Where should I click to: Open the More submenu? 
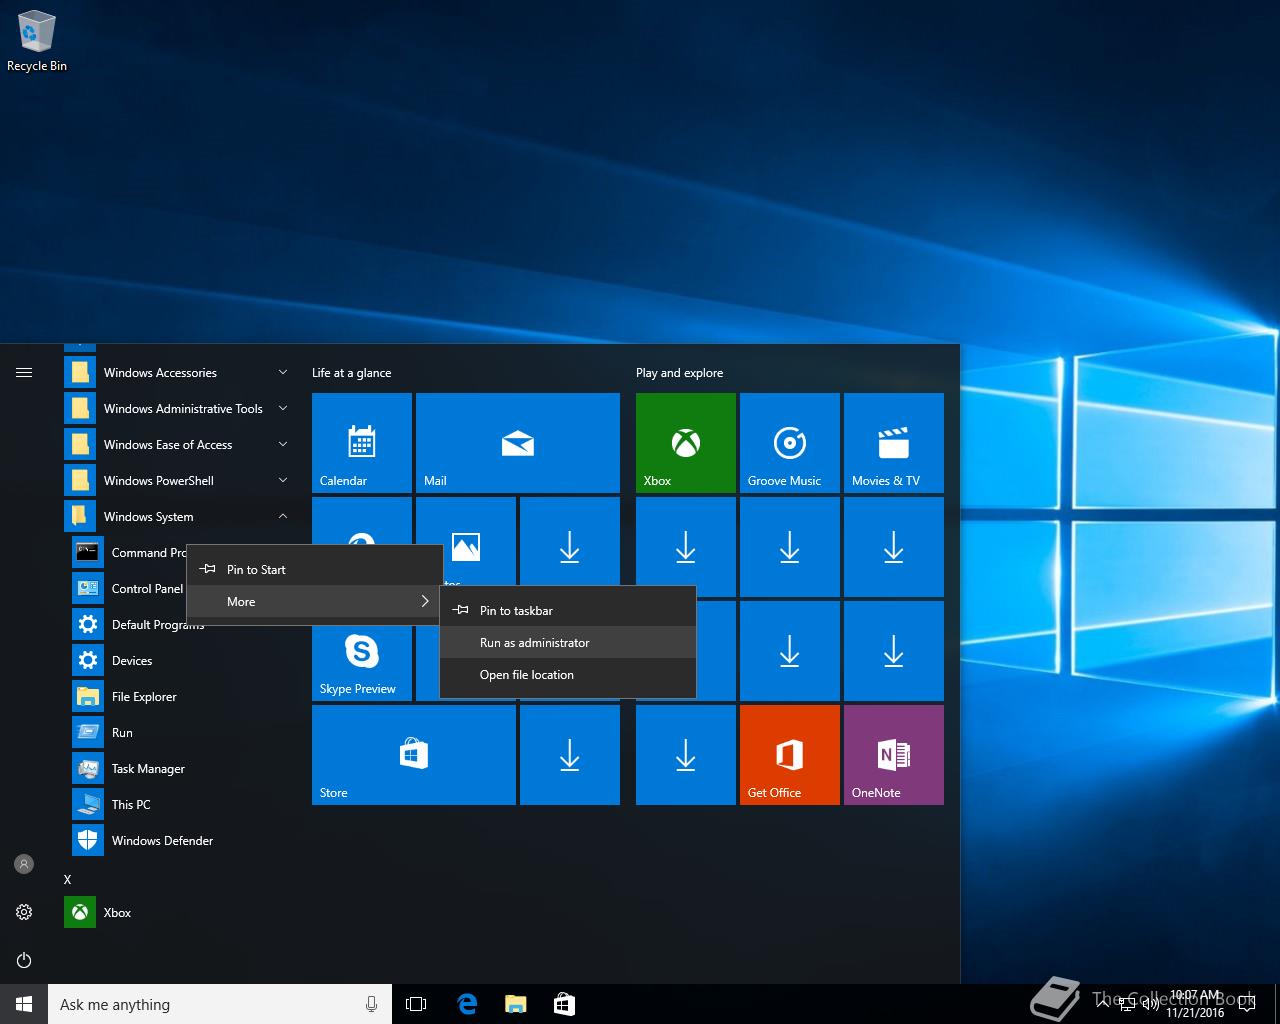(x=314, y=601)
